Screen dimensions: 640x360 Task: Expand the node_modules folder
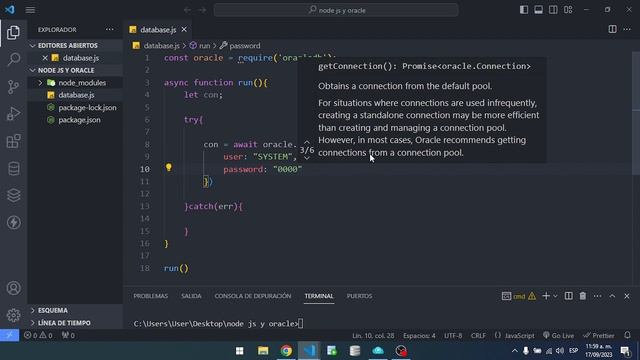pos(40,83)
